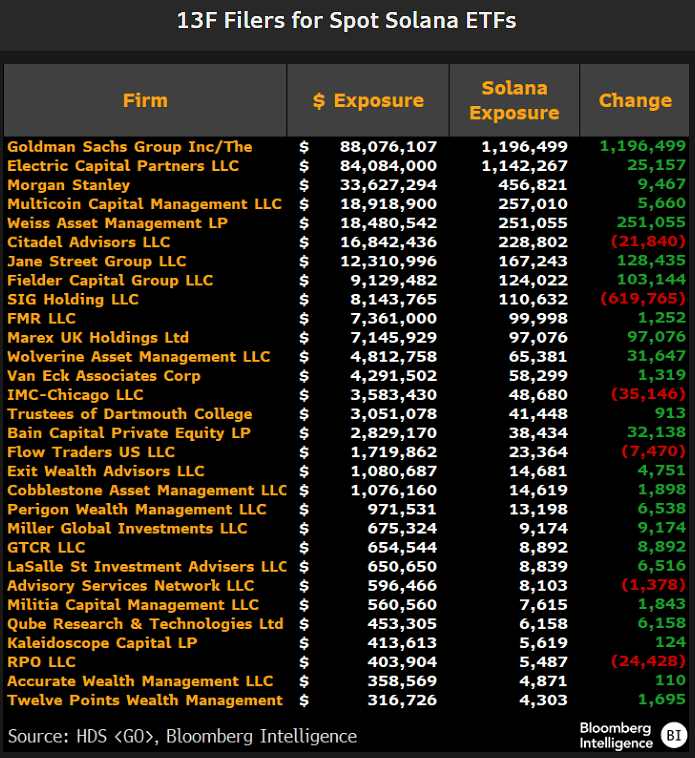Click Perigon Wealth Management LLC
The image size is (695, 758).
coord(137,510)
